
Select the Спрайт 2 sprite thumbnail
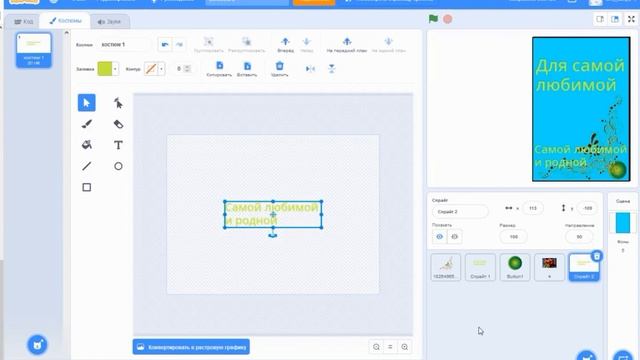(x=584, y=267)
